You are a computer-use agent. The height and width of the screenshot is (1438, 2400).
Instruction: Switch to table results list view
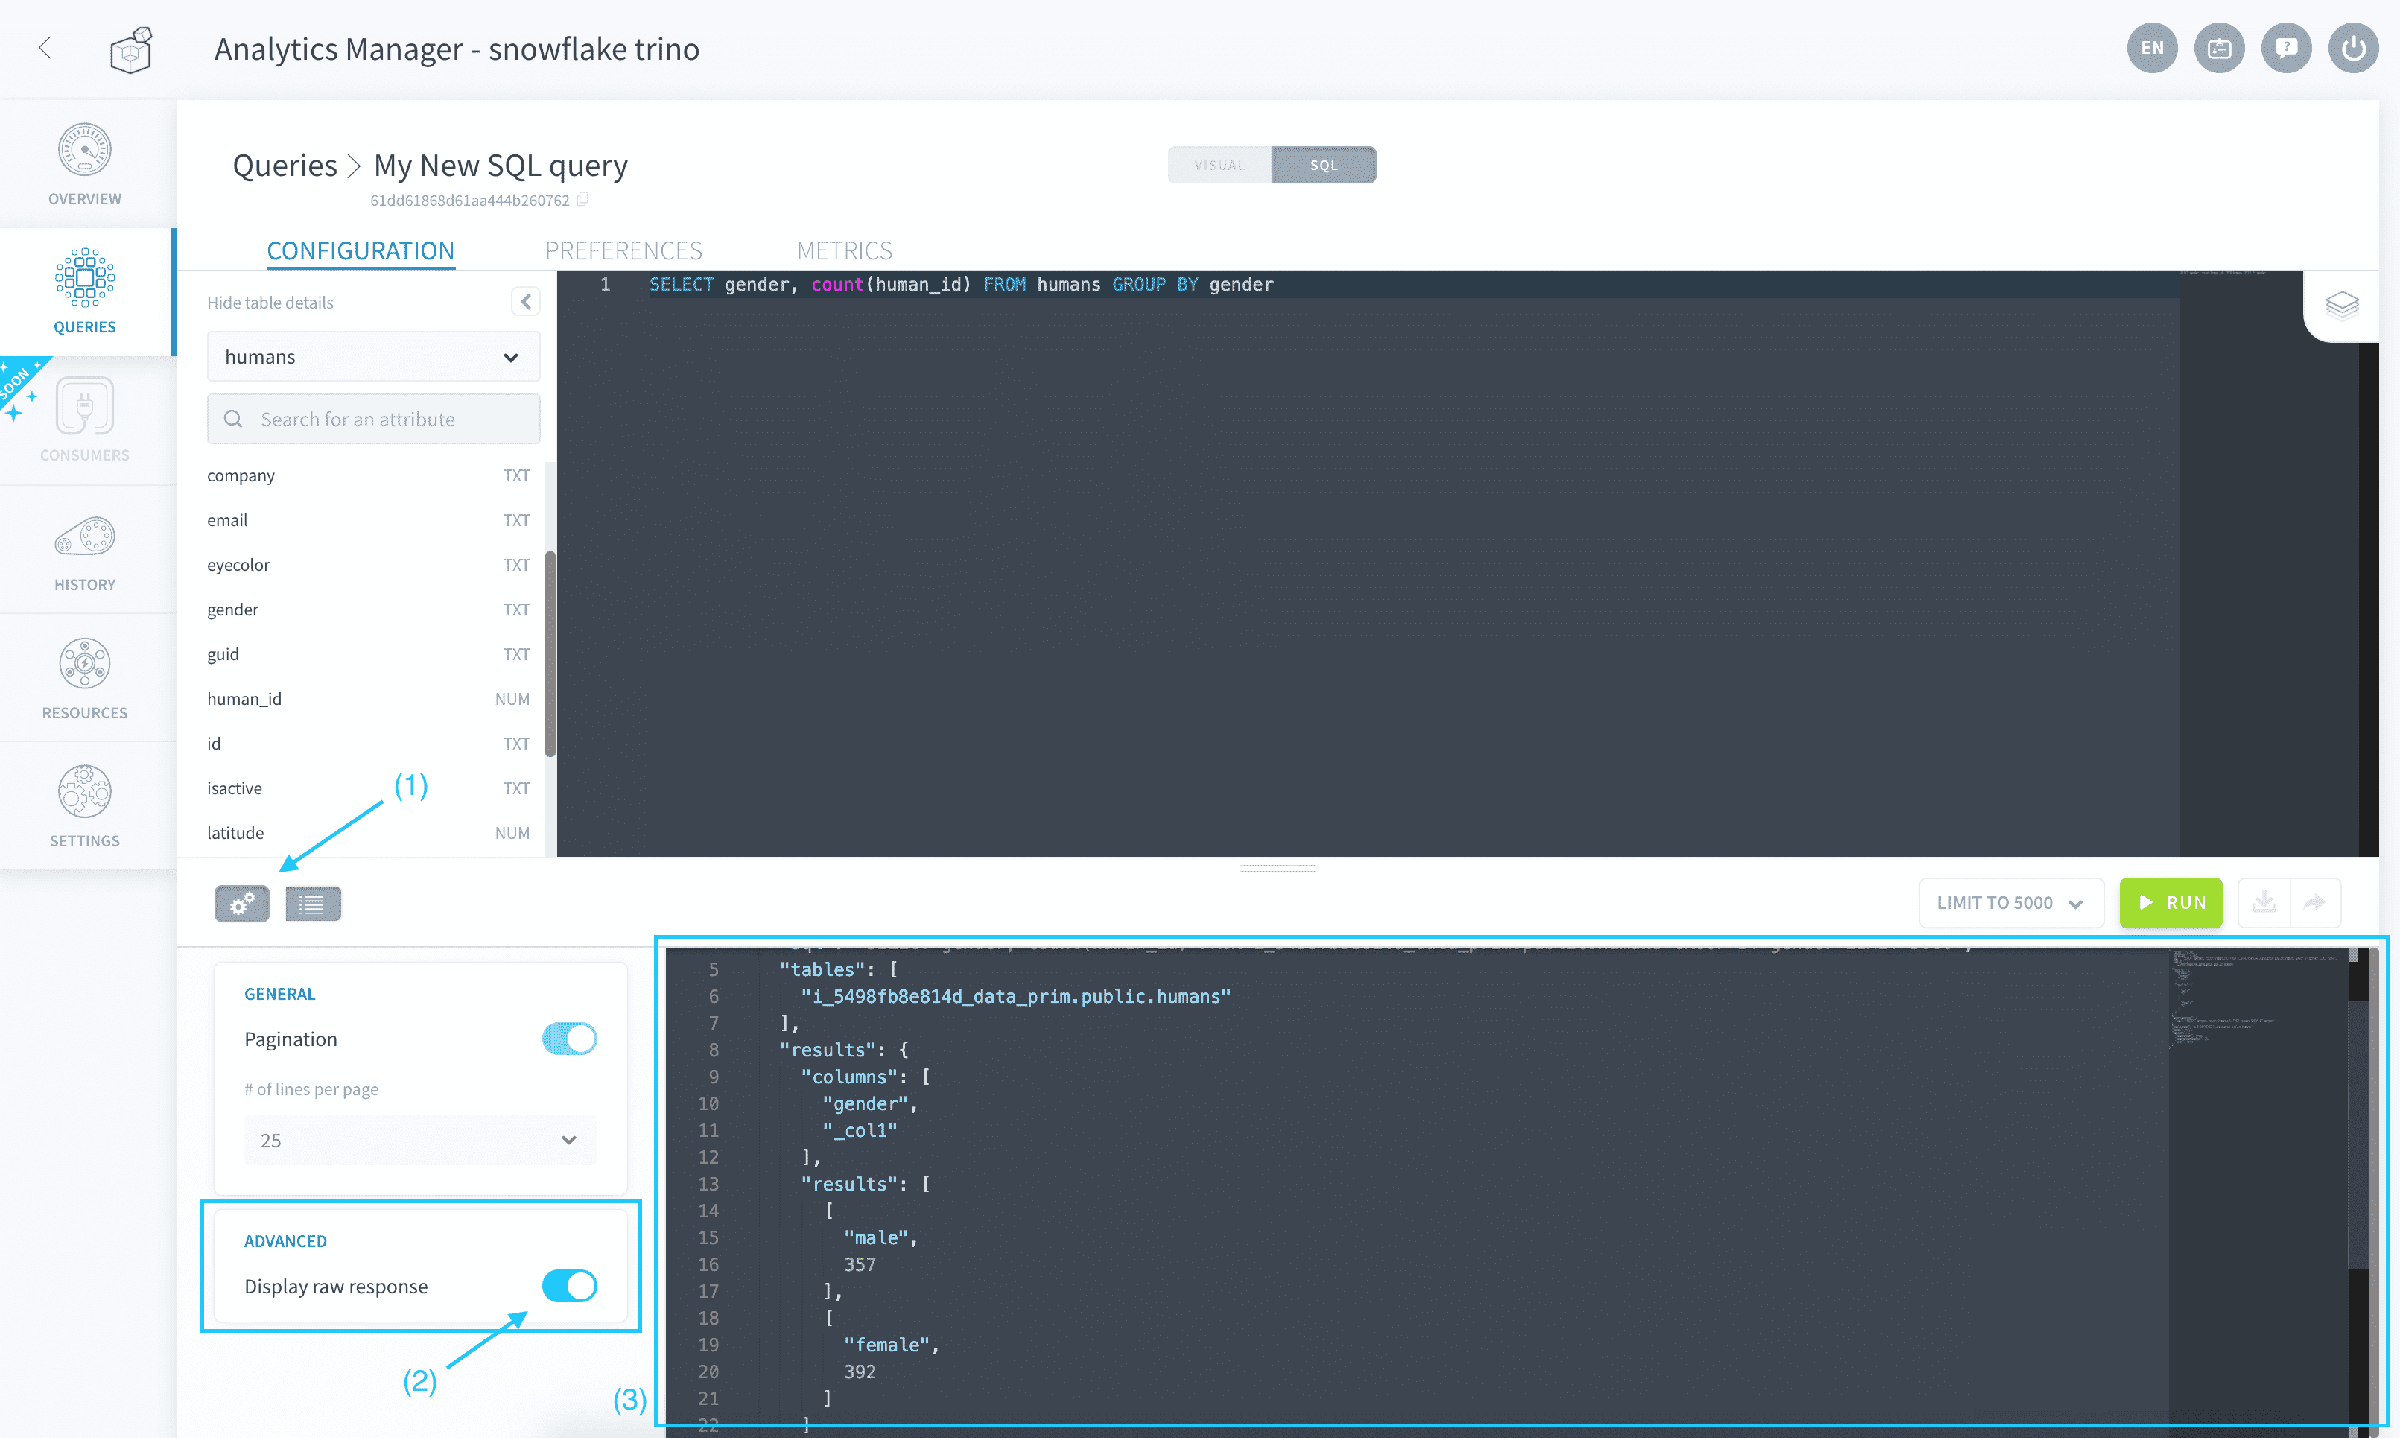click(313, 904)
